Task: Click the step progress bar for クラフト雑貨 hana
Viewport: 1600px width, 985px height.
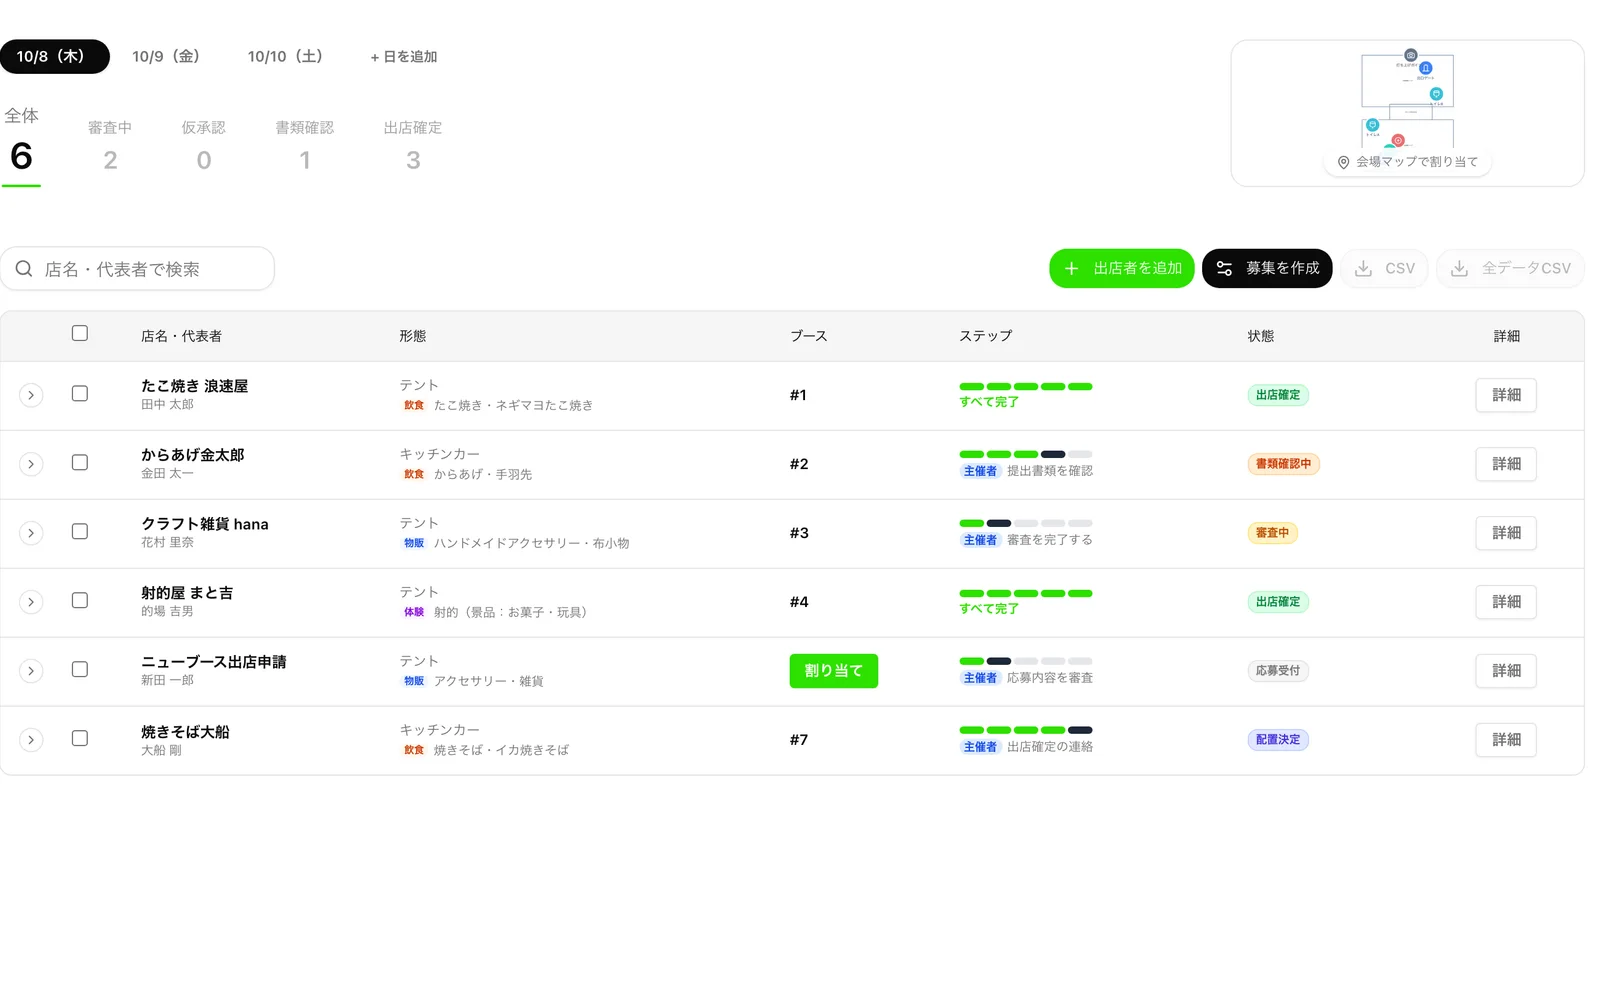Action: tap(1026, 523)
